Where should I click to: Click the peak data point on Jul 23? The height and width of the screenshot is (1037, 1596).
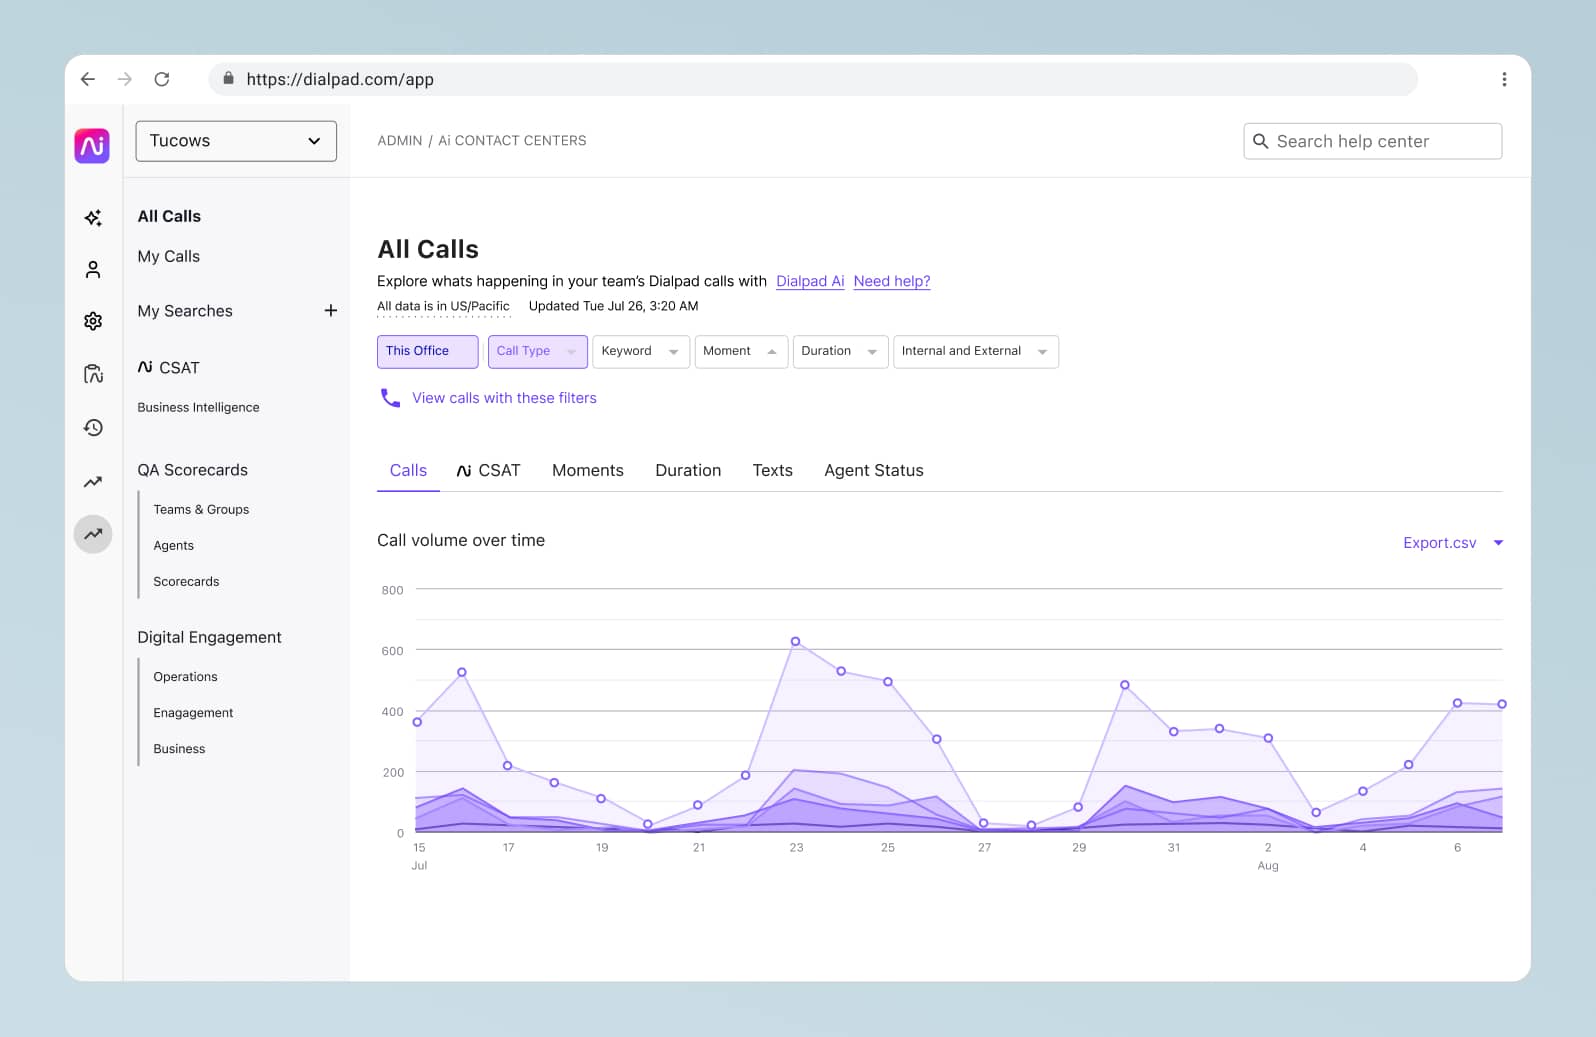[x=795, y=642]
